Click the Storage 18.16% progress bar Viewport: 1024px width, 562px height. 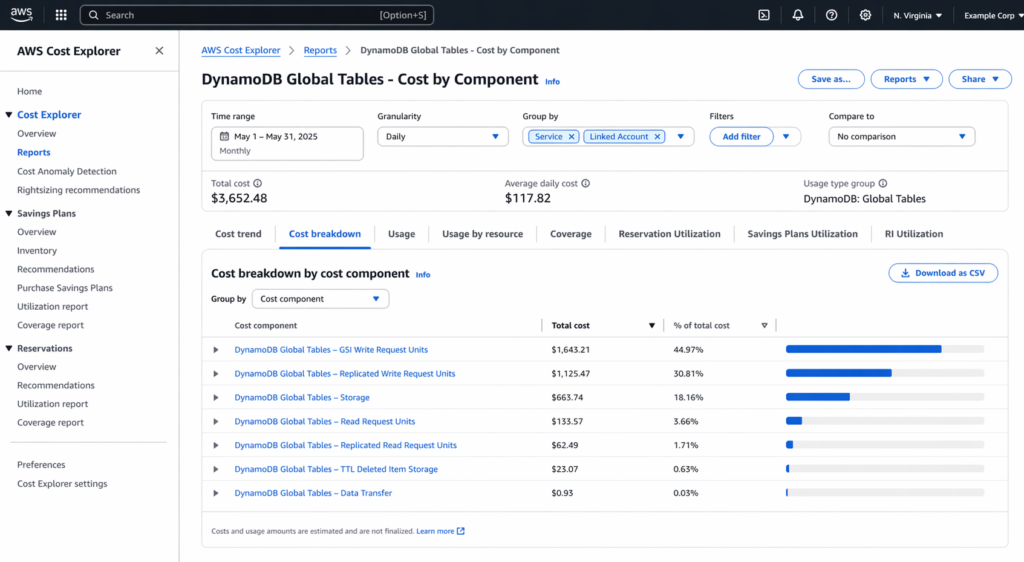pyautogui.click(x=885, y=397)
